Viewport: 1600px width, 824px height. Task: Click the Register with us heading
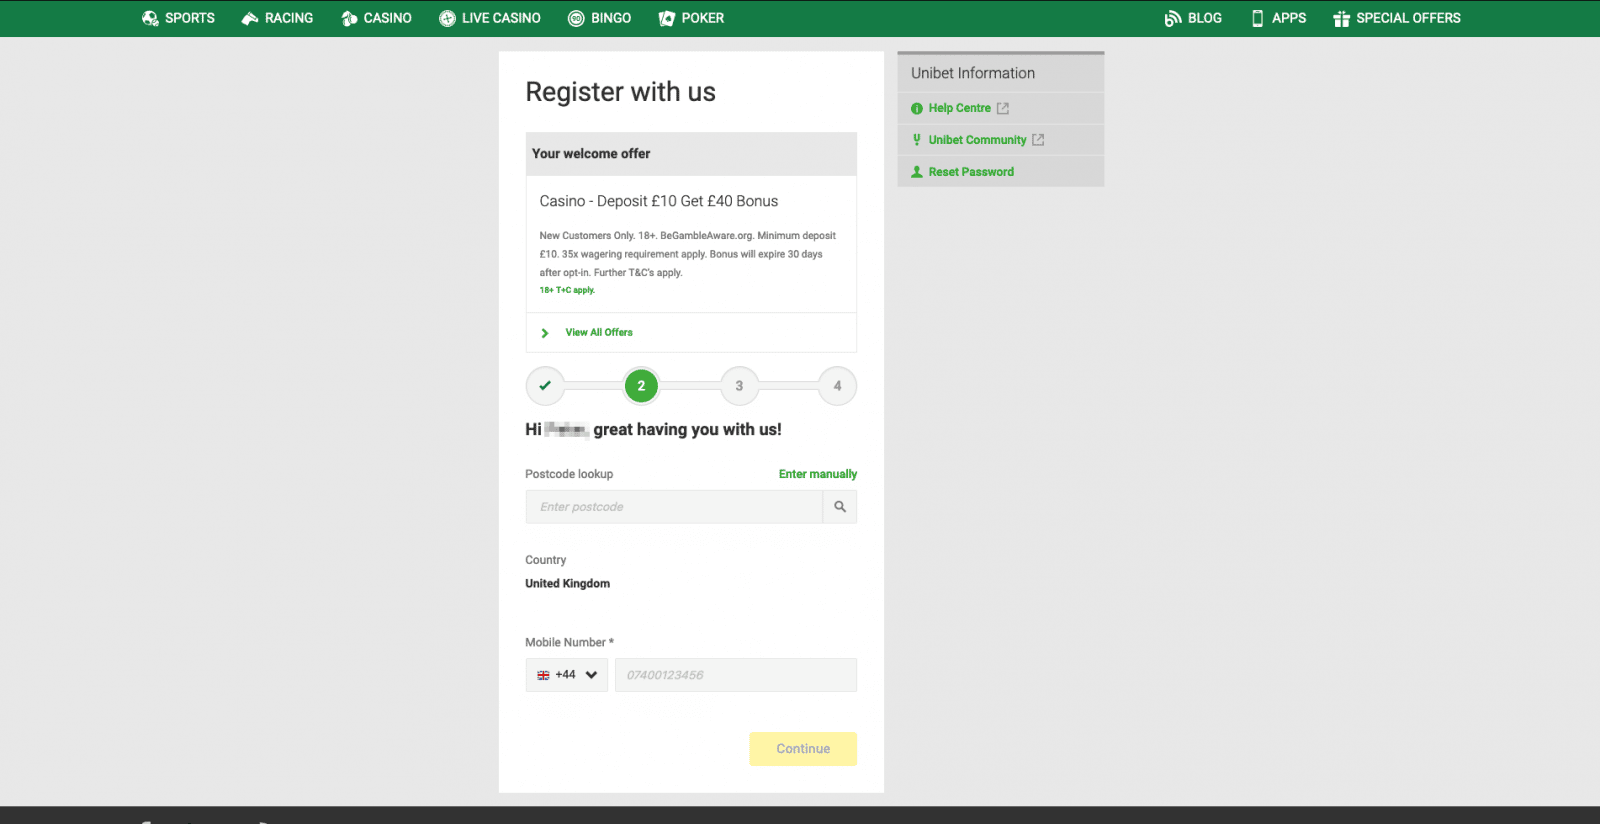(621, 92)
